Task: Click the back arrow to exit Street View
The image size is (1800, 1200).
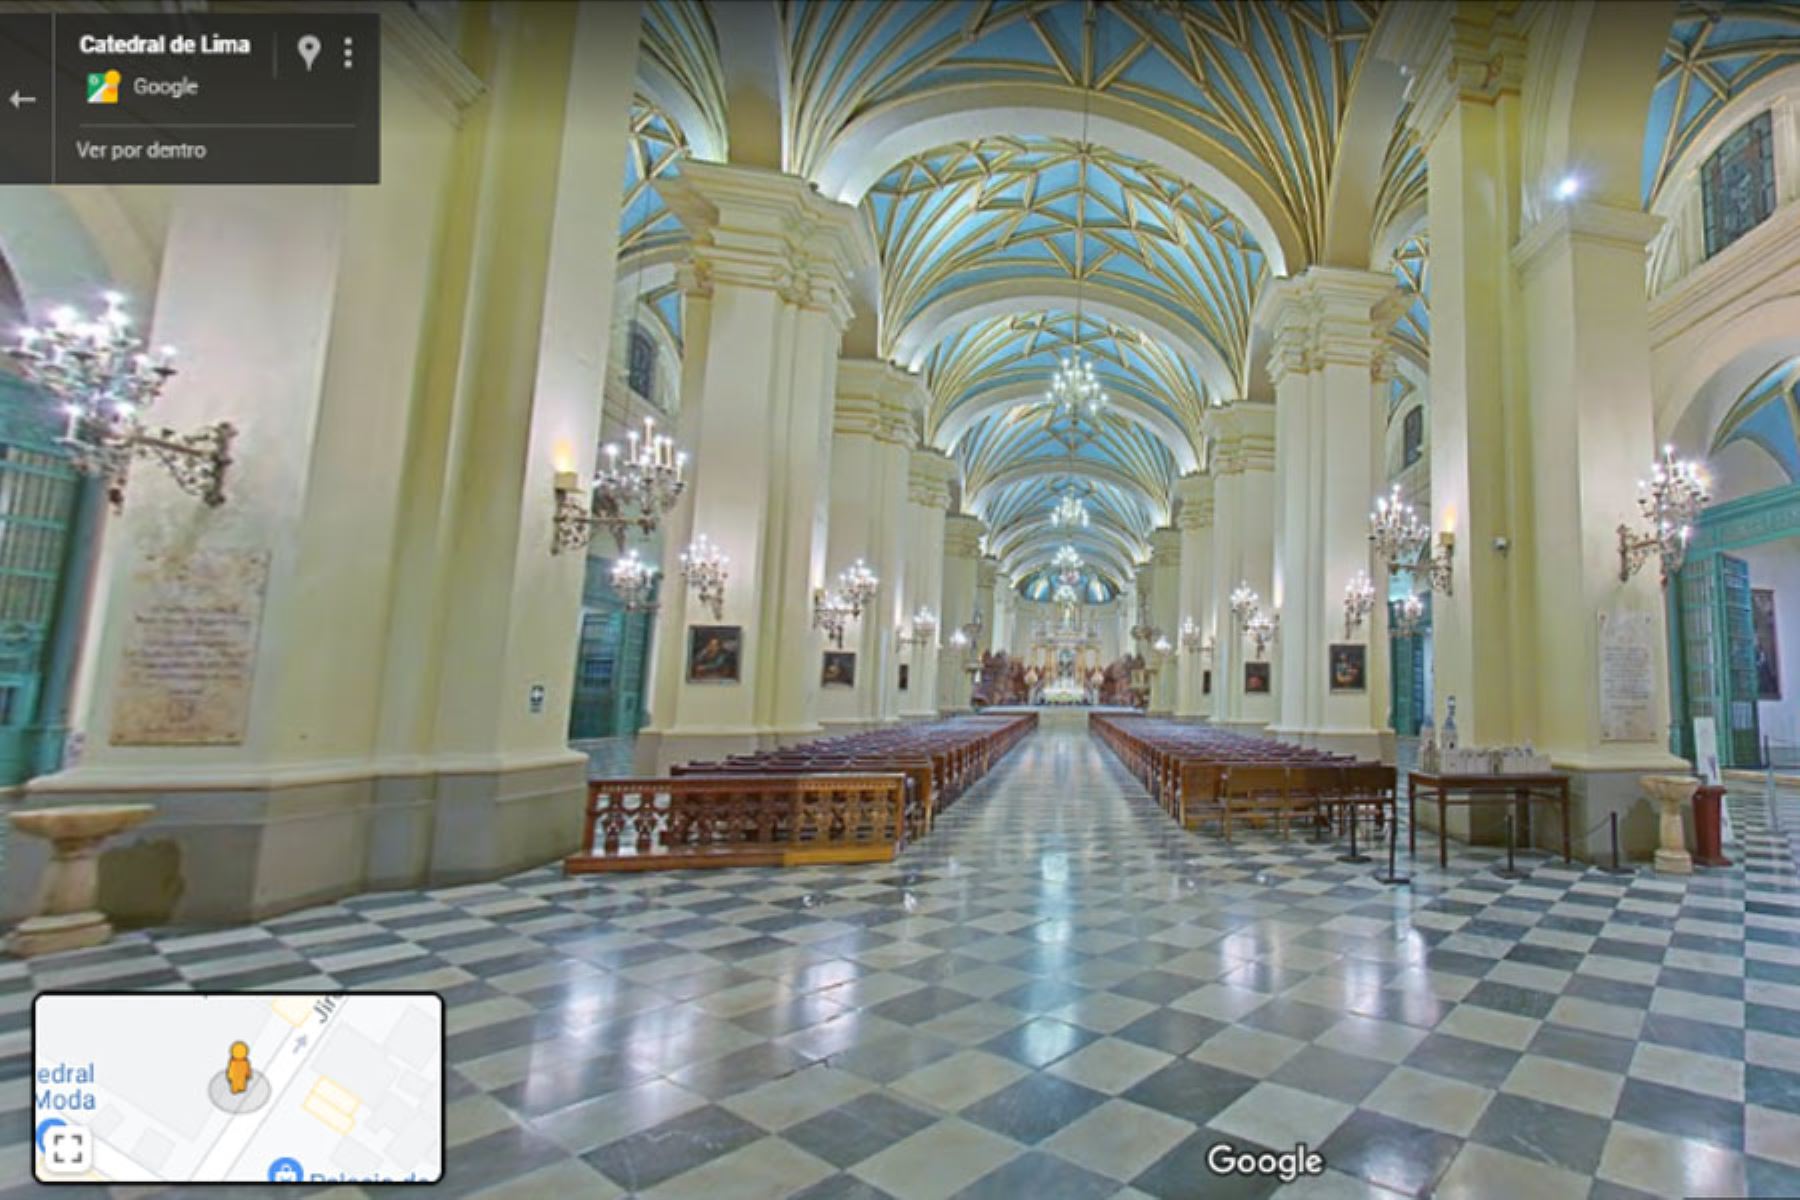Action: 24,100
